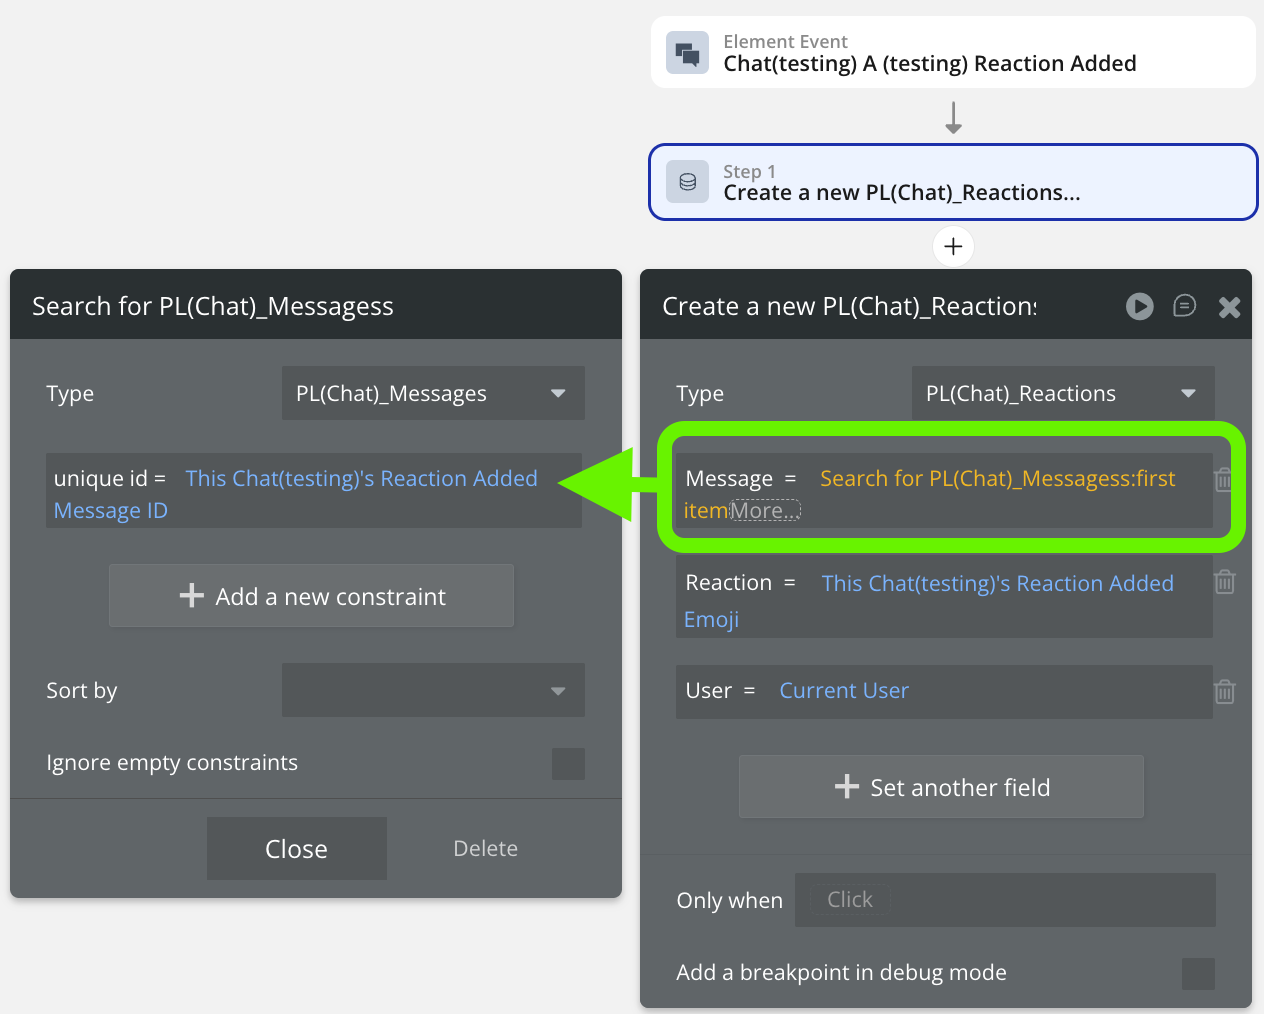This screenshot has height=1014, width=1264.
Task: Toggle the Ignore empty constraints checkbox
Action: (568, 764)
